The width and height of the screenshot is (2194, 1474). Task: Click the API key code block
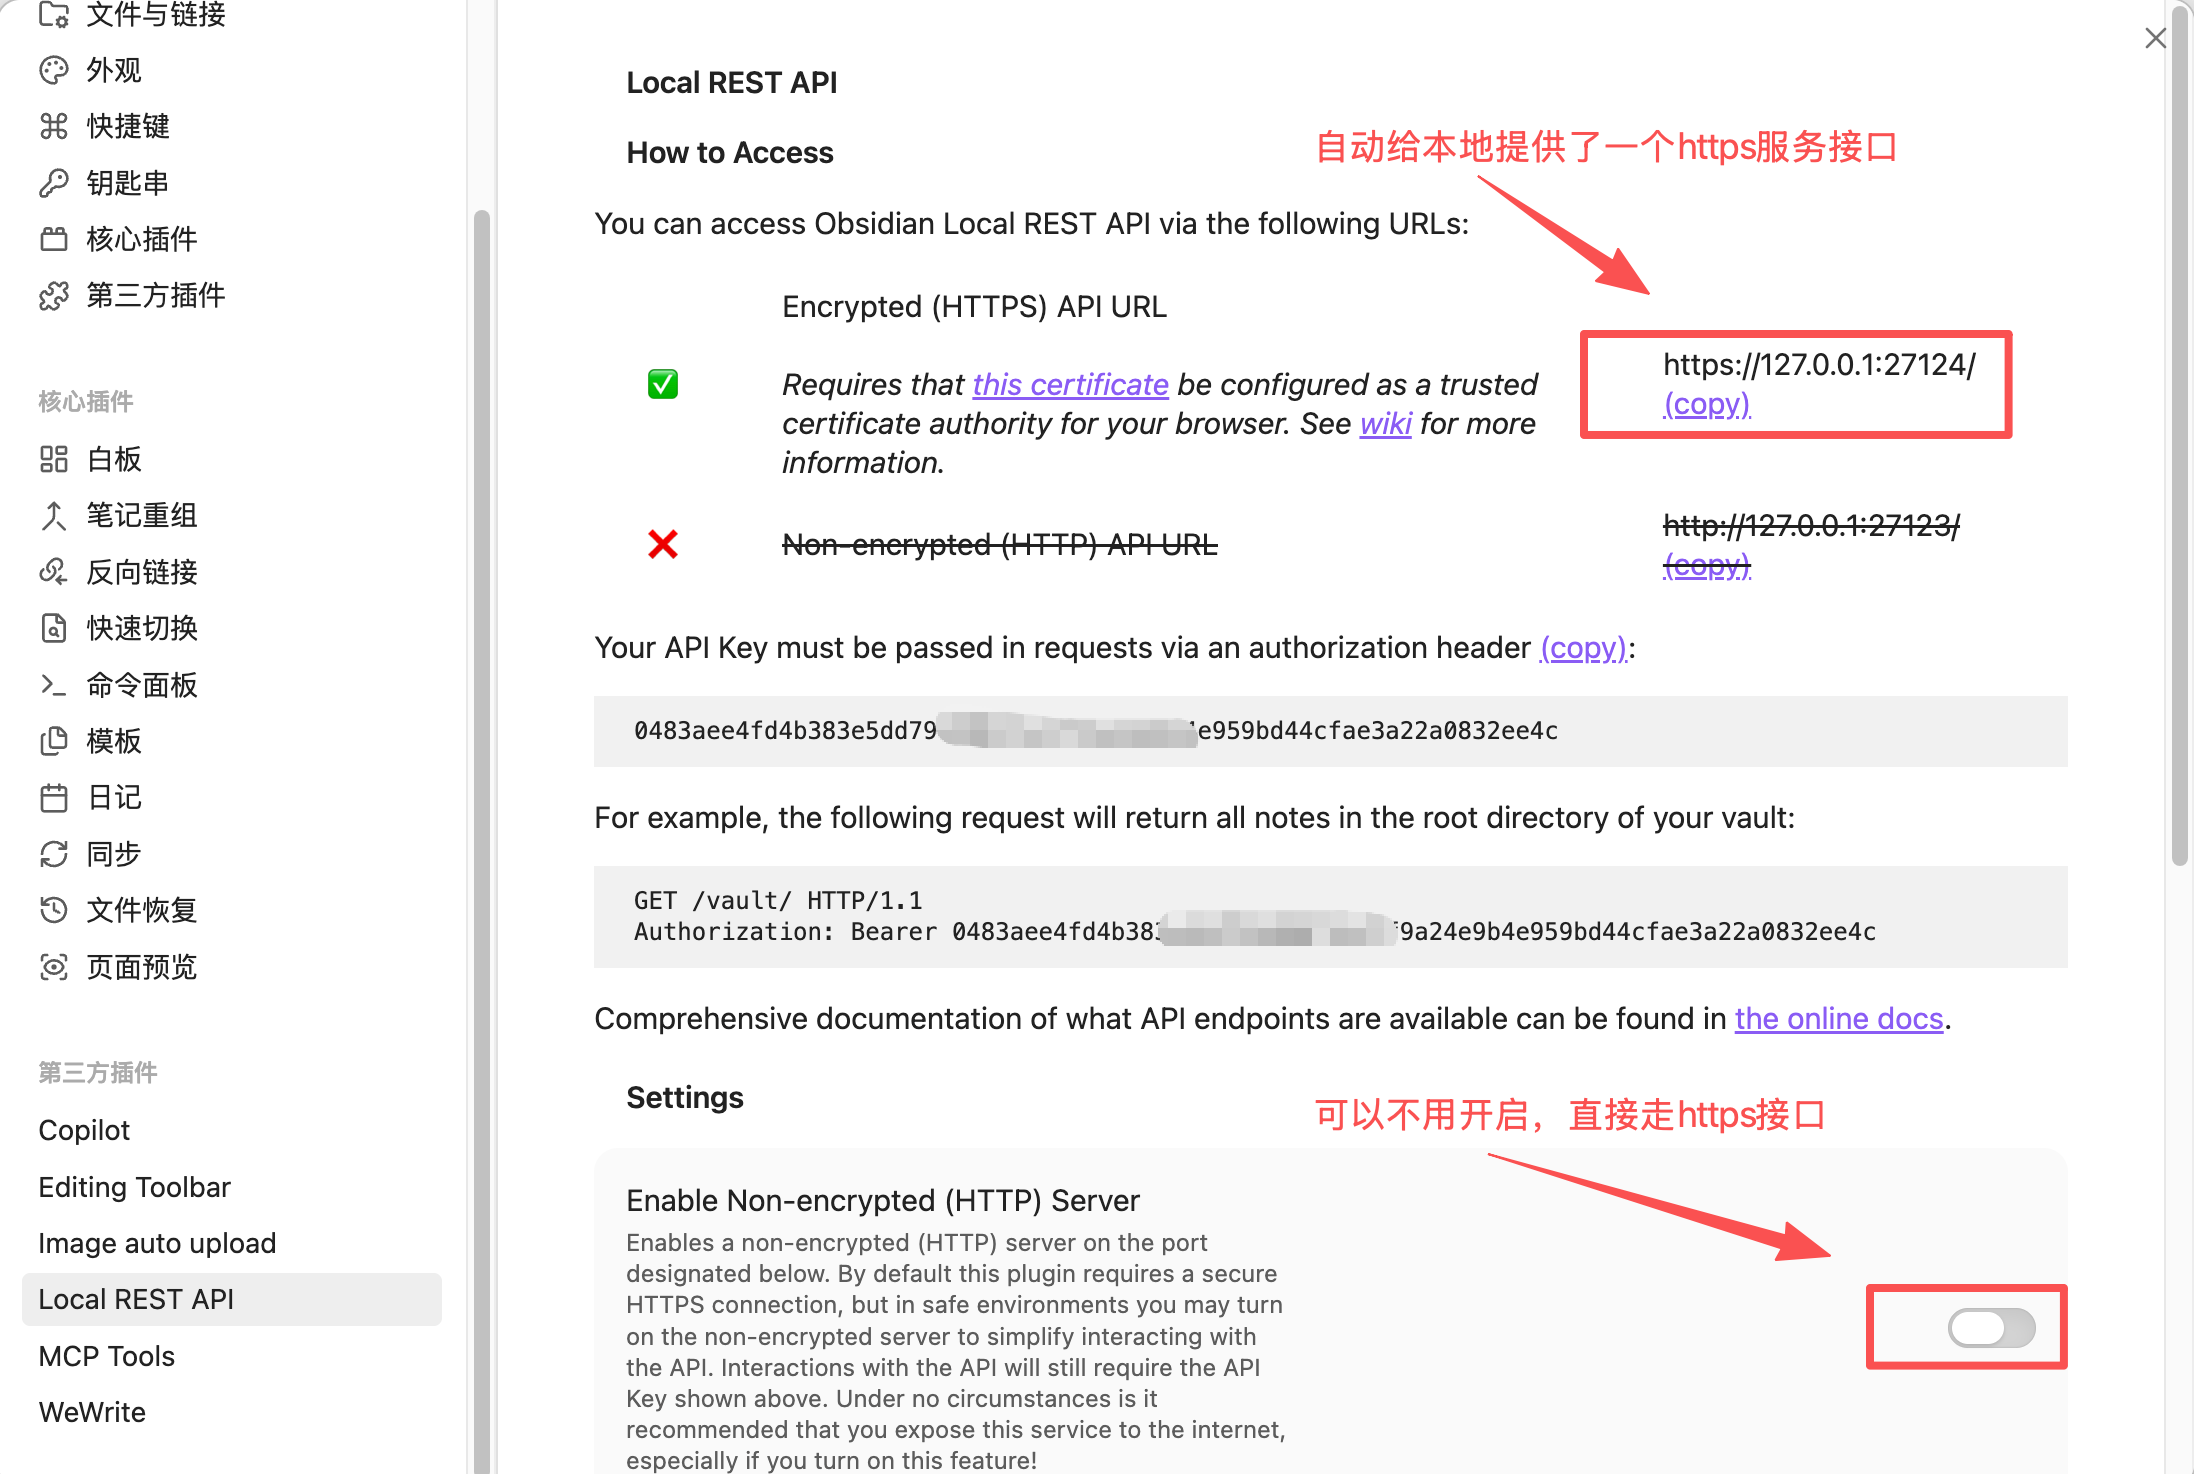pos(1330,731)
